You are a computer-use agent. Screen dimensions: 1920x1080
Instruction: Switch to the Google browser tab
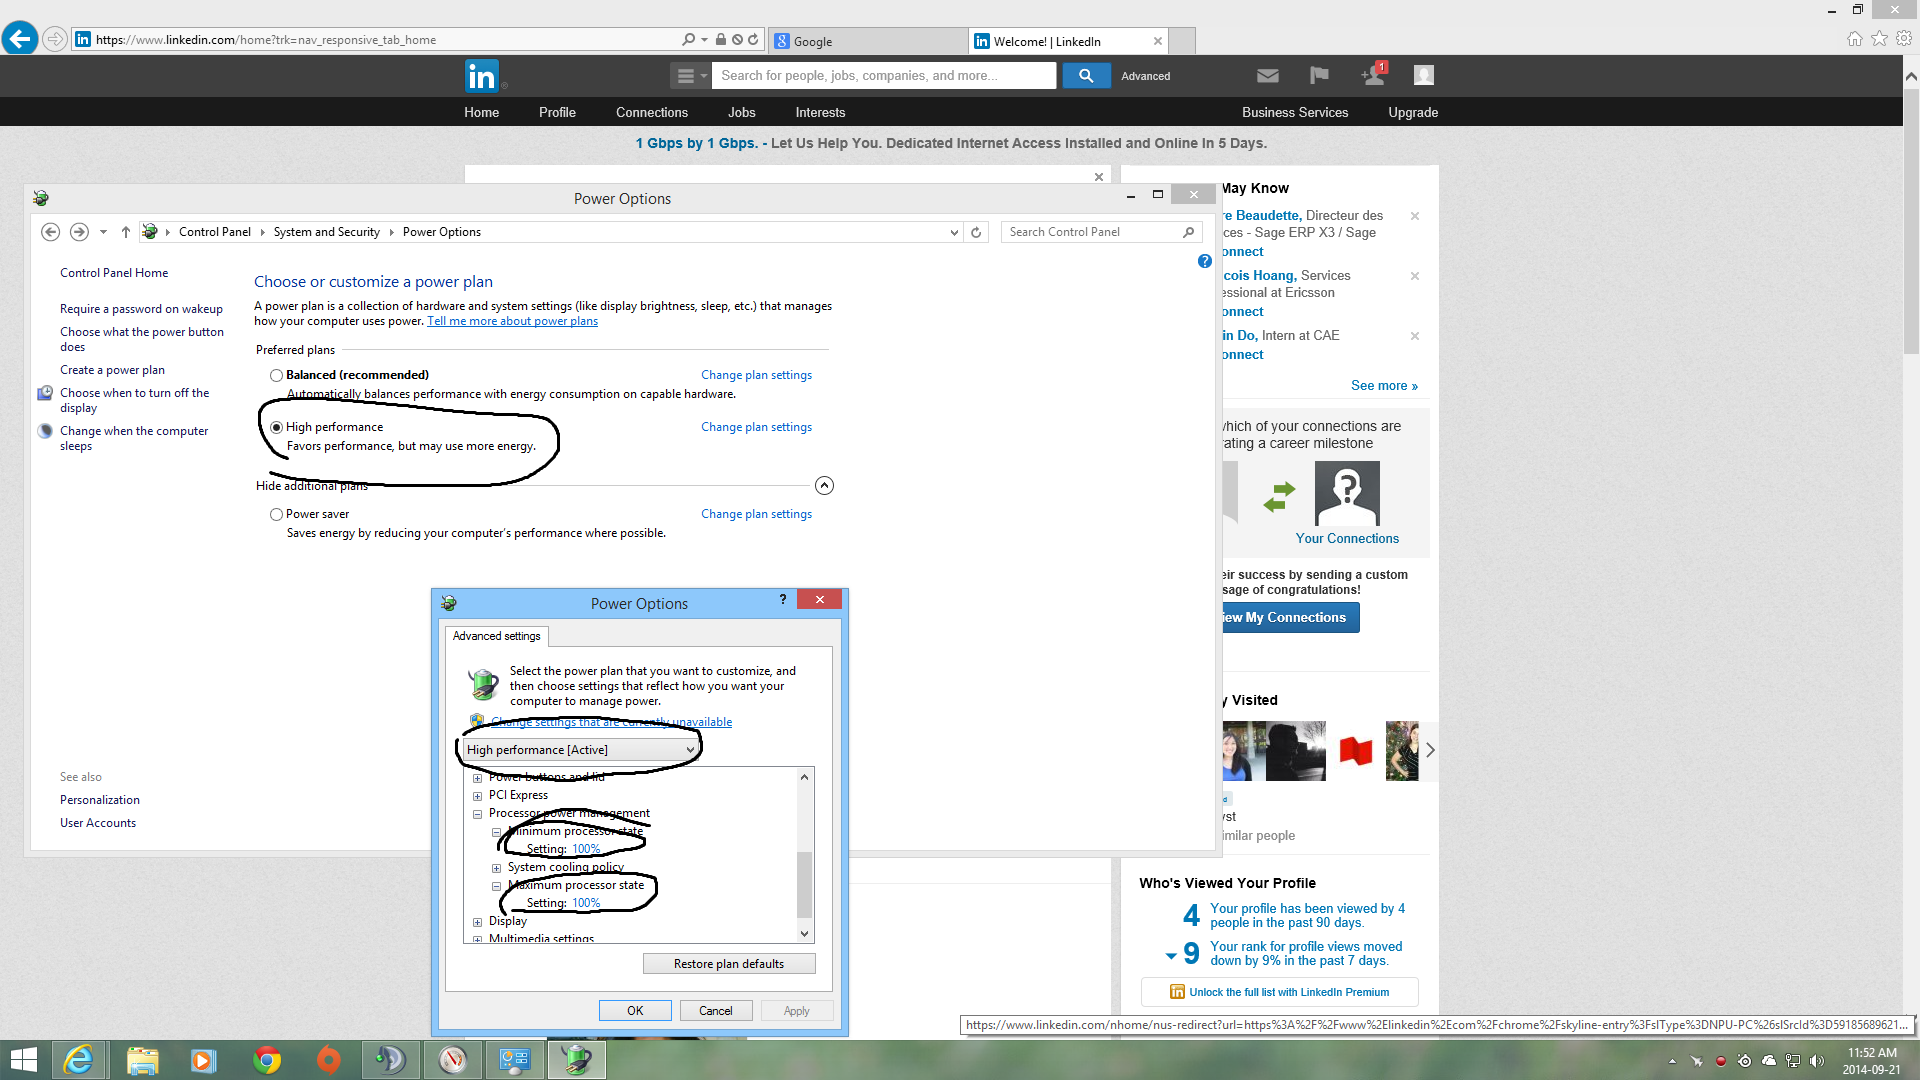[x=866, y=41]
